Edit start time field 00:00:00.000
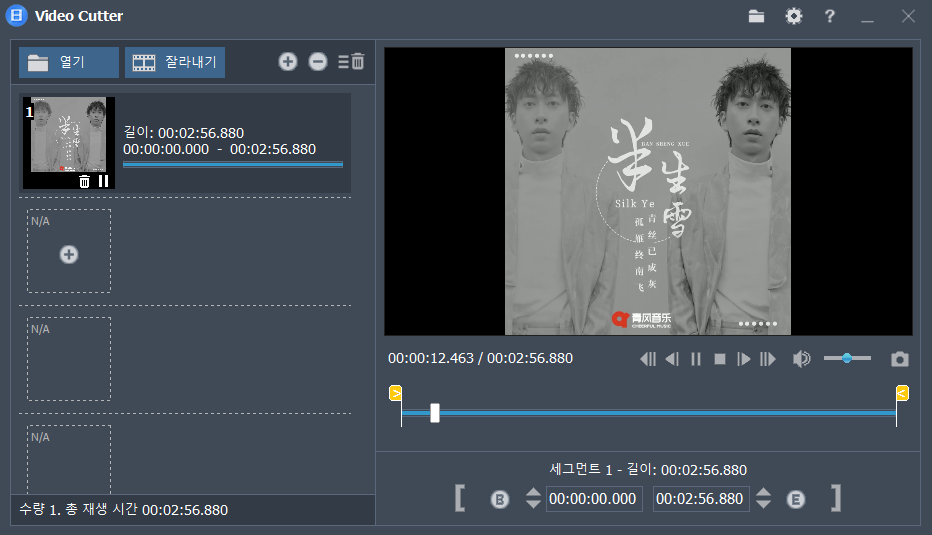Screen dimensions: 932x535 [x=594, y=499]
